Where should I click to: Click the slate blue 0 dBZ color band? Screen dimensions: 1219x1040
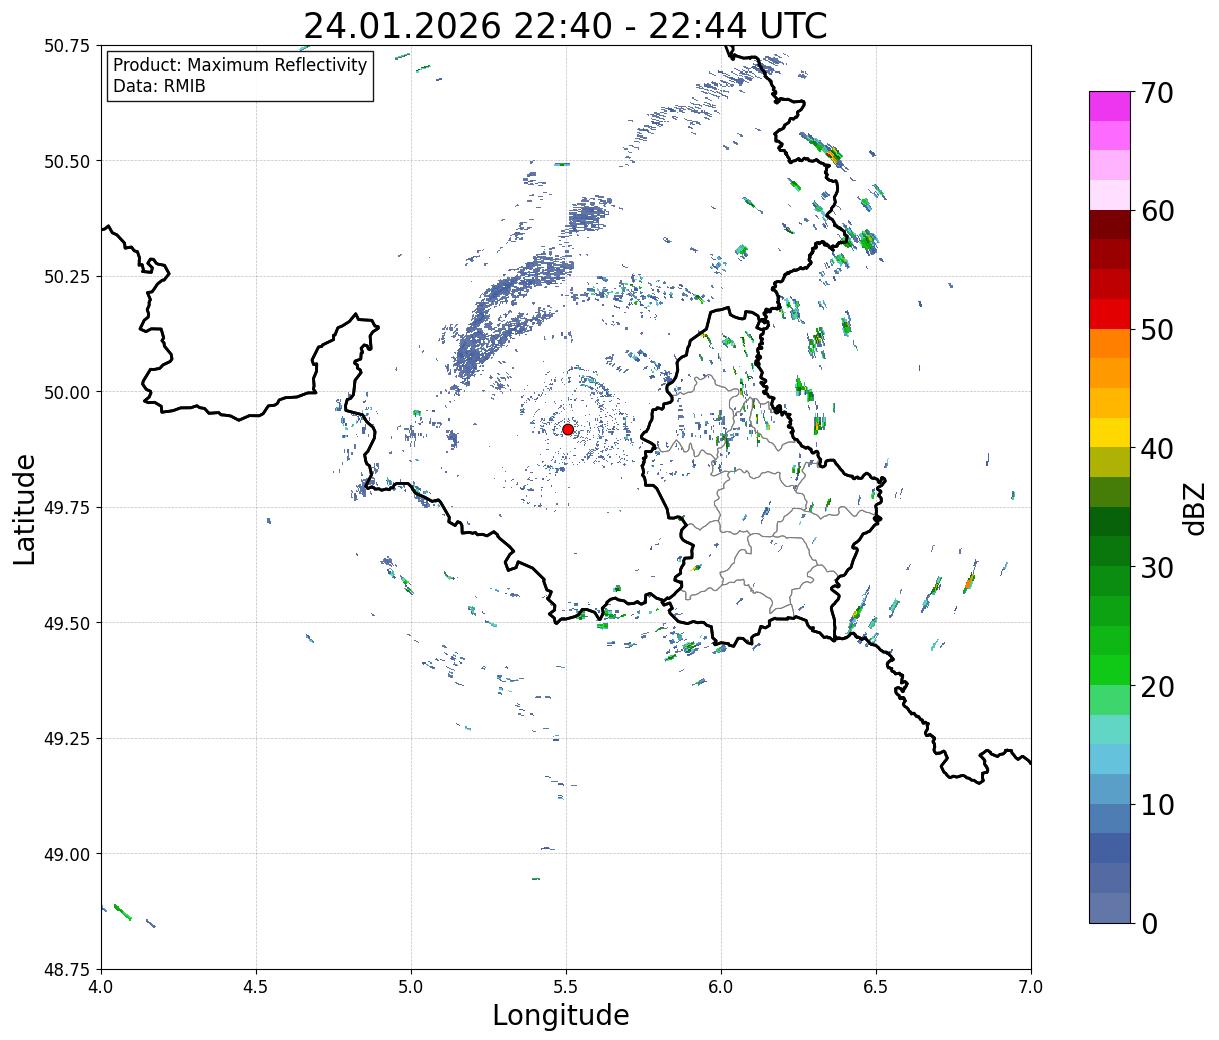[x=1110, y=907]
